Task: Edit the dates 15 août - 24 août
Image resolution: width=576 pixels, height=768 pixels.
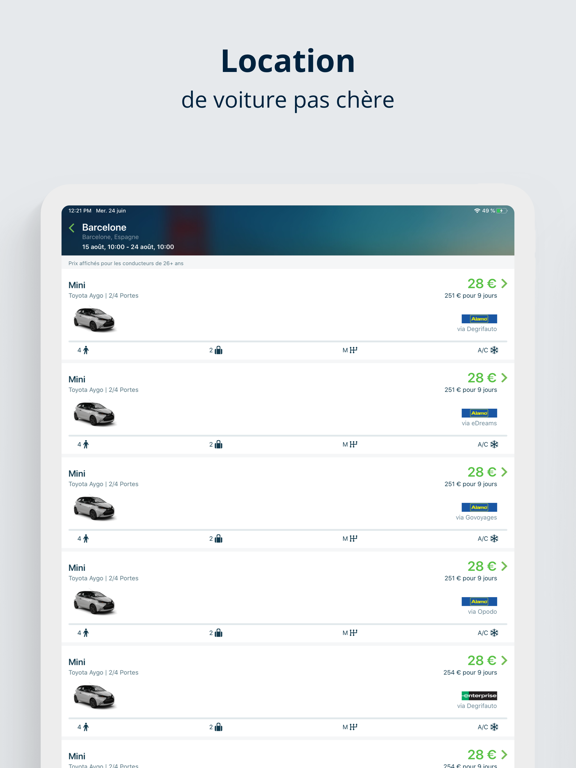Action: coord(128,247)
